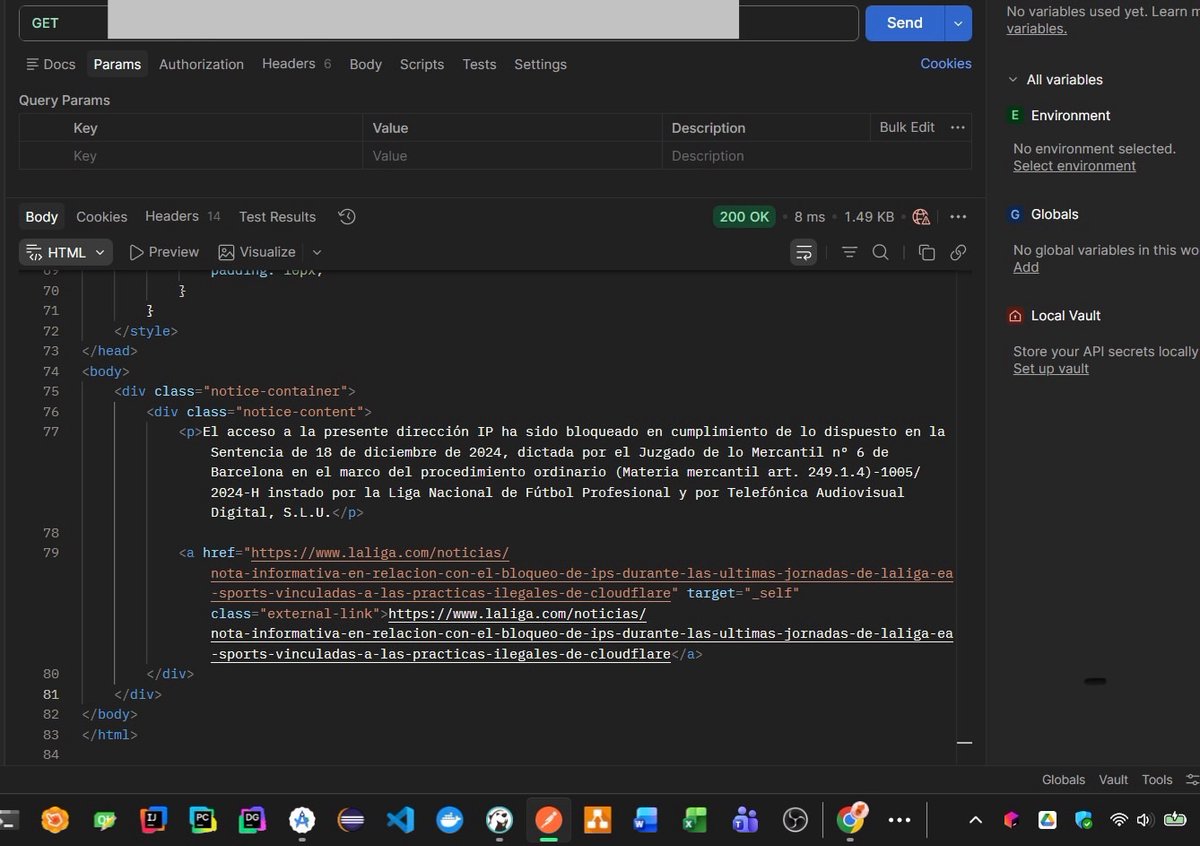The height and width of the screenshot is (846, 1200).
Task: Select the response Cookies tab
Action: [102, 217]
